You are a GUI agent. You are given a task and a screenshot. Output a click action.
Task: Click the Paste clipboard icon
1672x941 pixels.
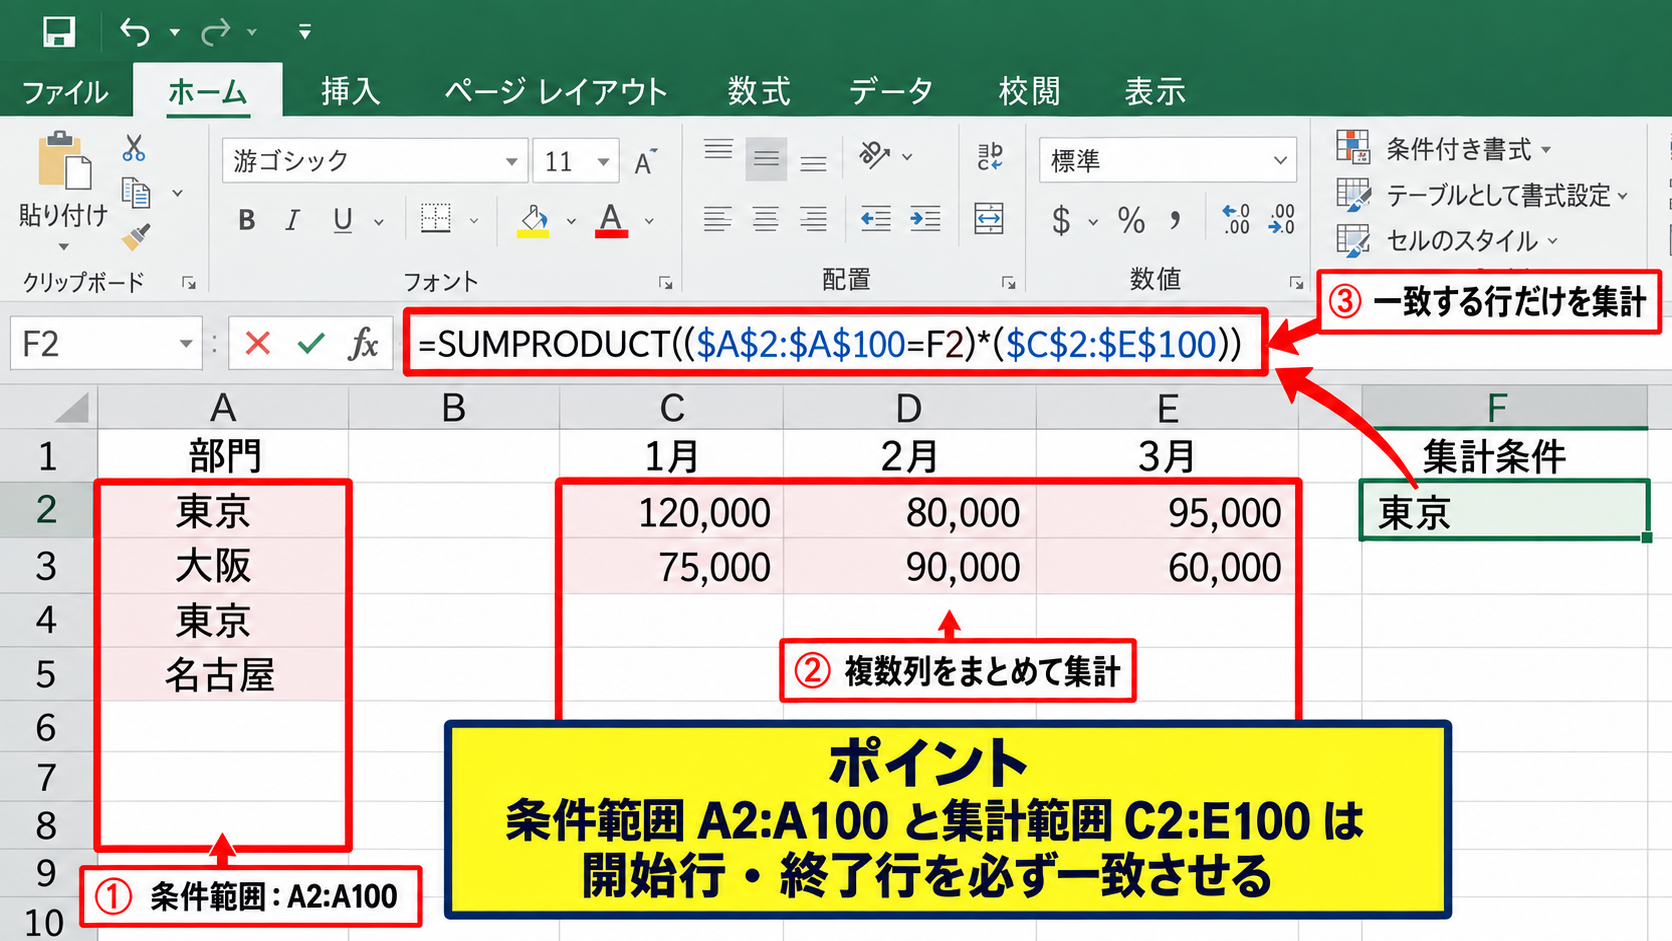(64, 160)
